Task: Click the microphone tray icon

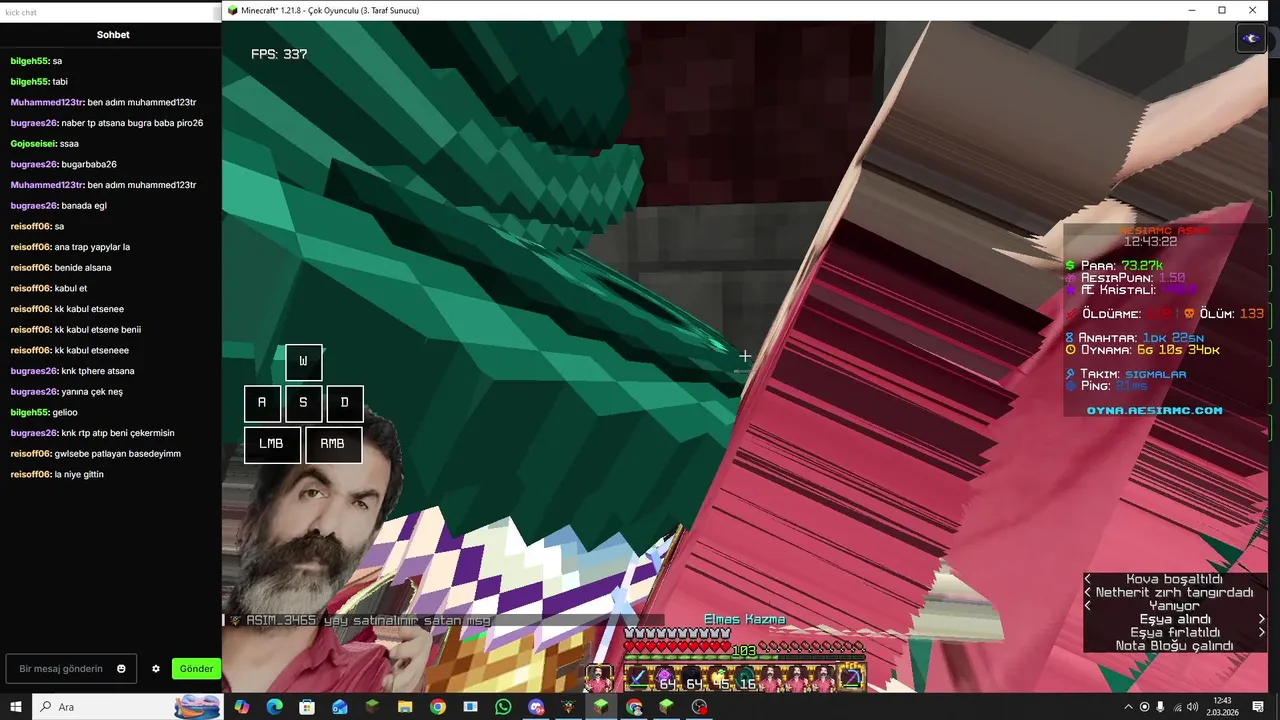Action: click(x=1160, y=707)
